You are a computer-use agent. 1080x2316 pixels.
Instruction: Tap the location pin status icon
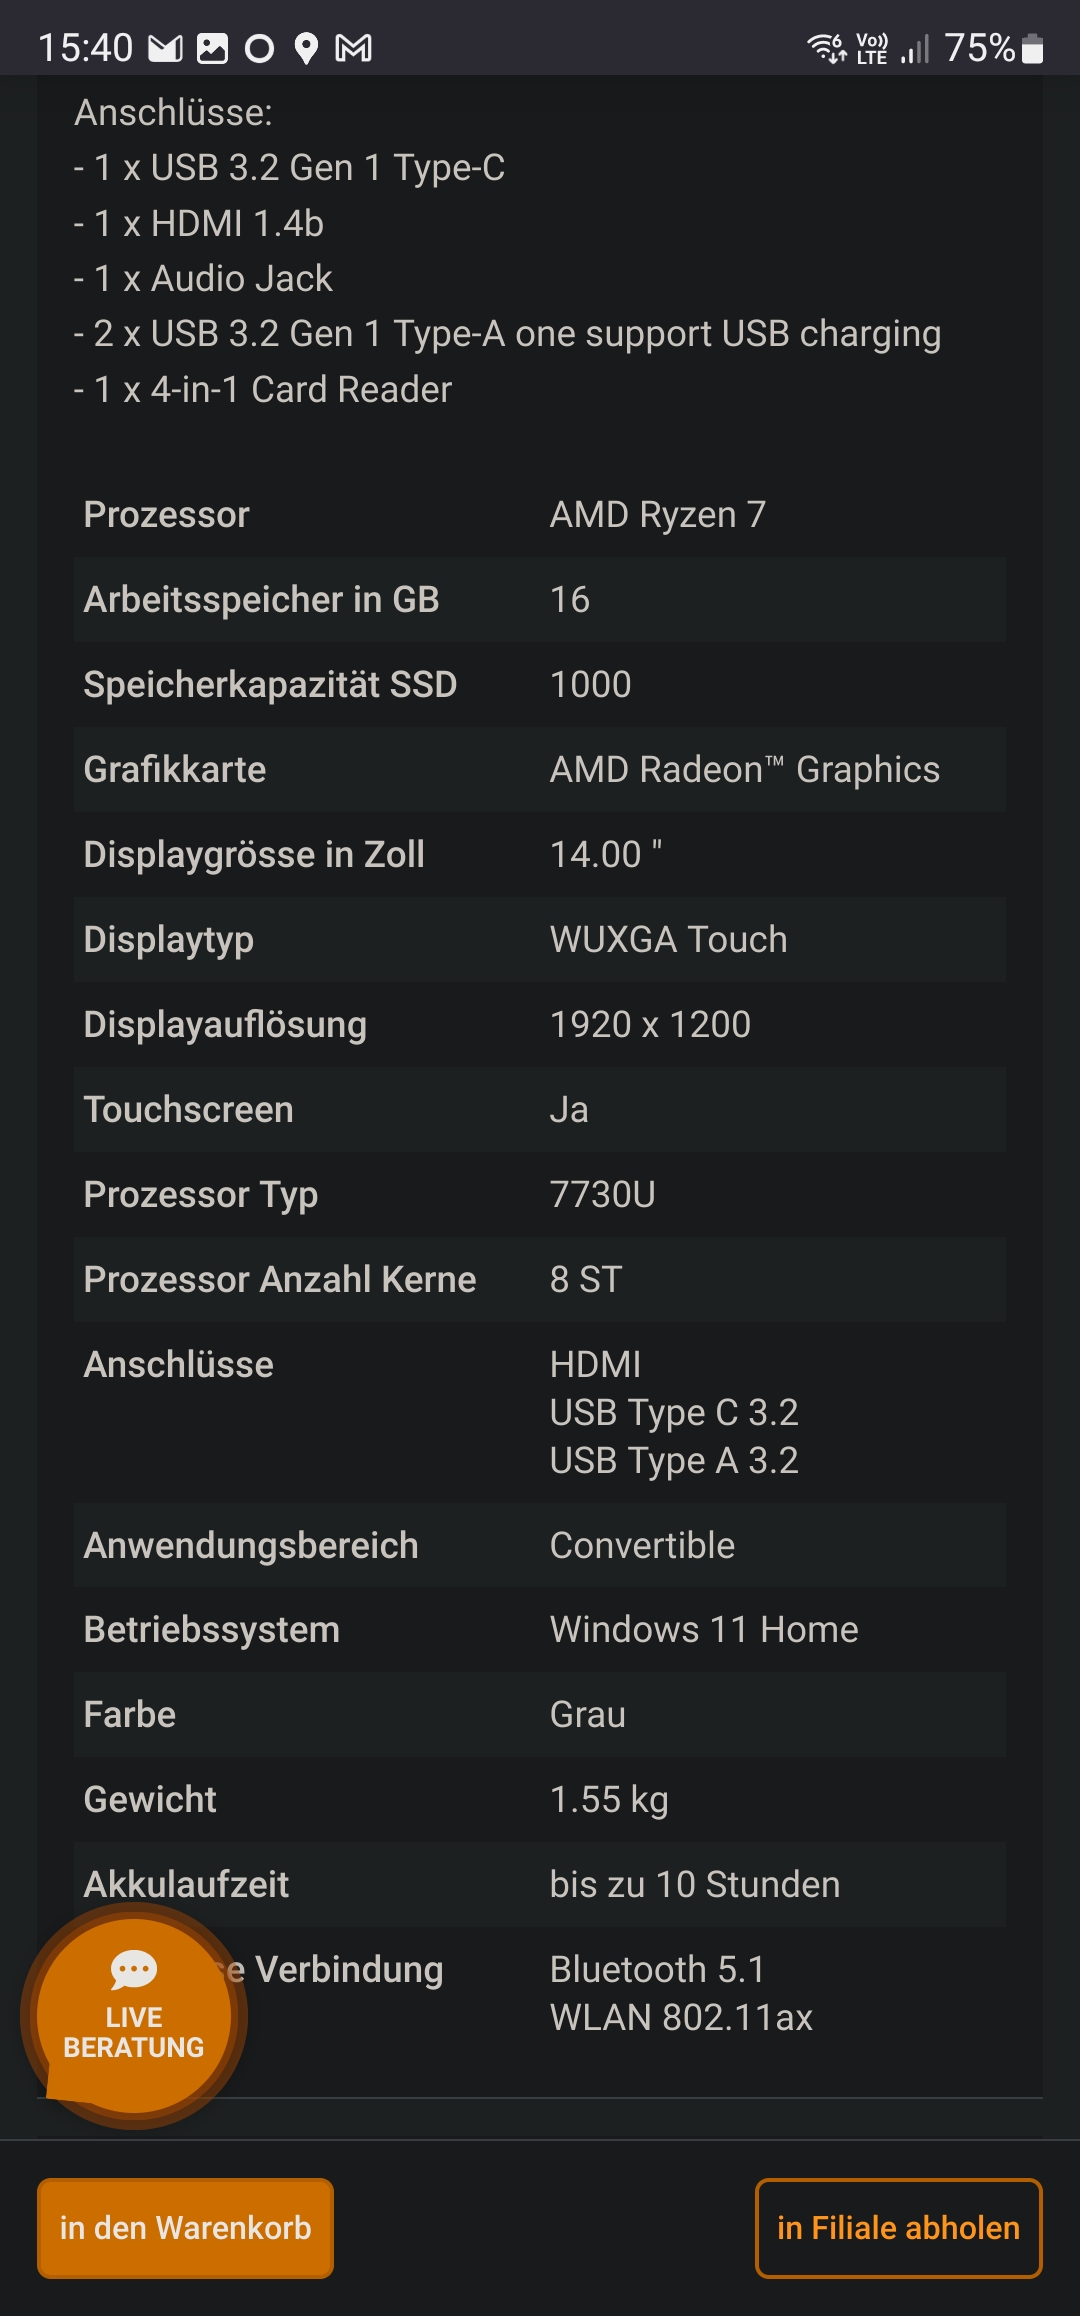(306, 48)
